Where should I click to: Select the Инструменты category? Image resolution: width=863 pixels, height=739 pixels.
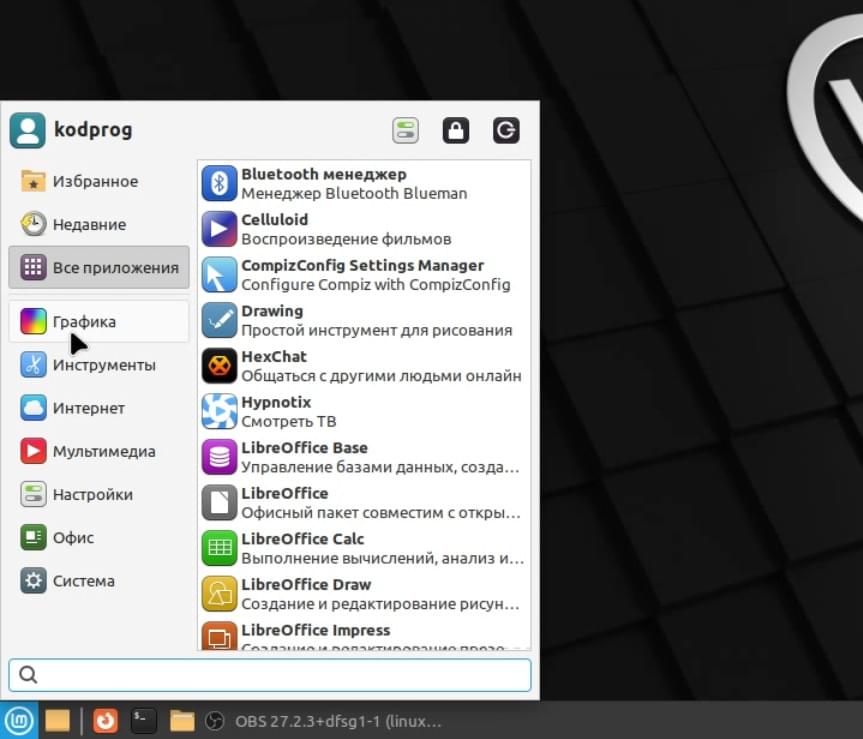pos(99,365)
